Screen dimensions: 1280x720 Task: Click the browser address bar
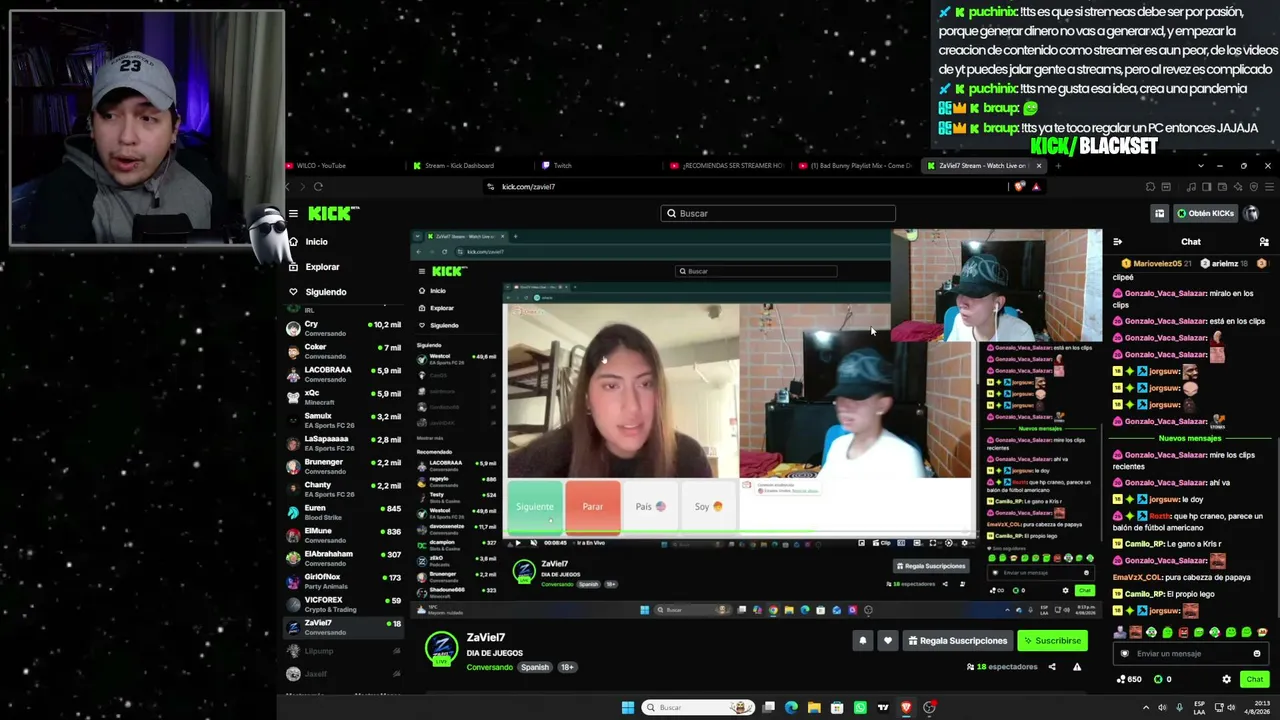(745, 187)
